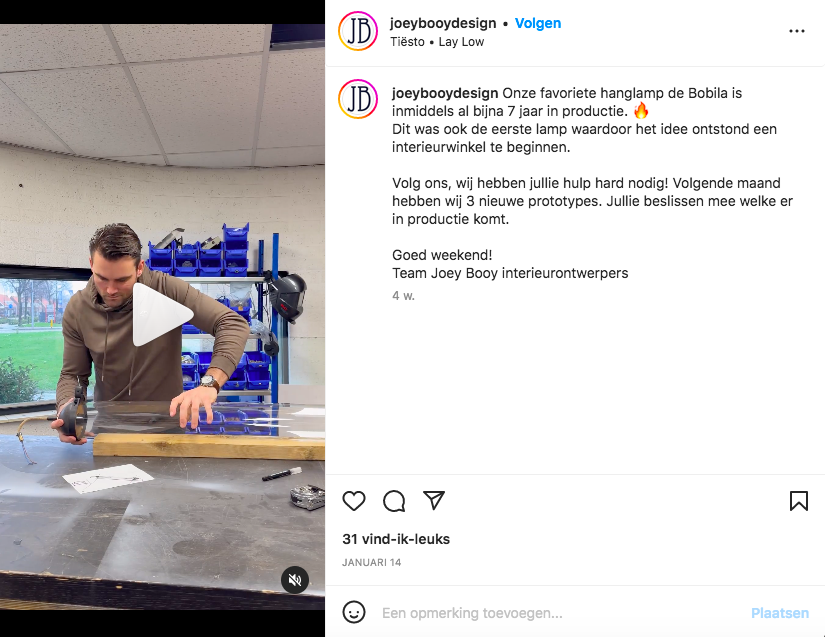This screenshot has height=637, width=825.
Task: Click the fire emoji in the caption
Action: pos(641,110)
